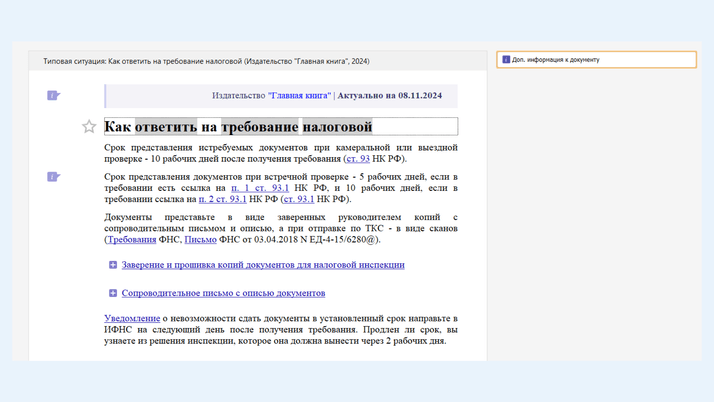Viewport: 714px width, 402px height.
Task: Open the п. 2 ст. 93.1 link
Action: 223,199
